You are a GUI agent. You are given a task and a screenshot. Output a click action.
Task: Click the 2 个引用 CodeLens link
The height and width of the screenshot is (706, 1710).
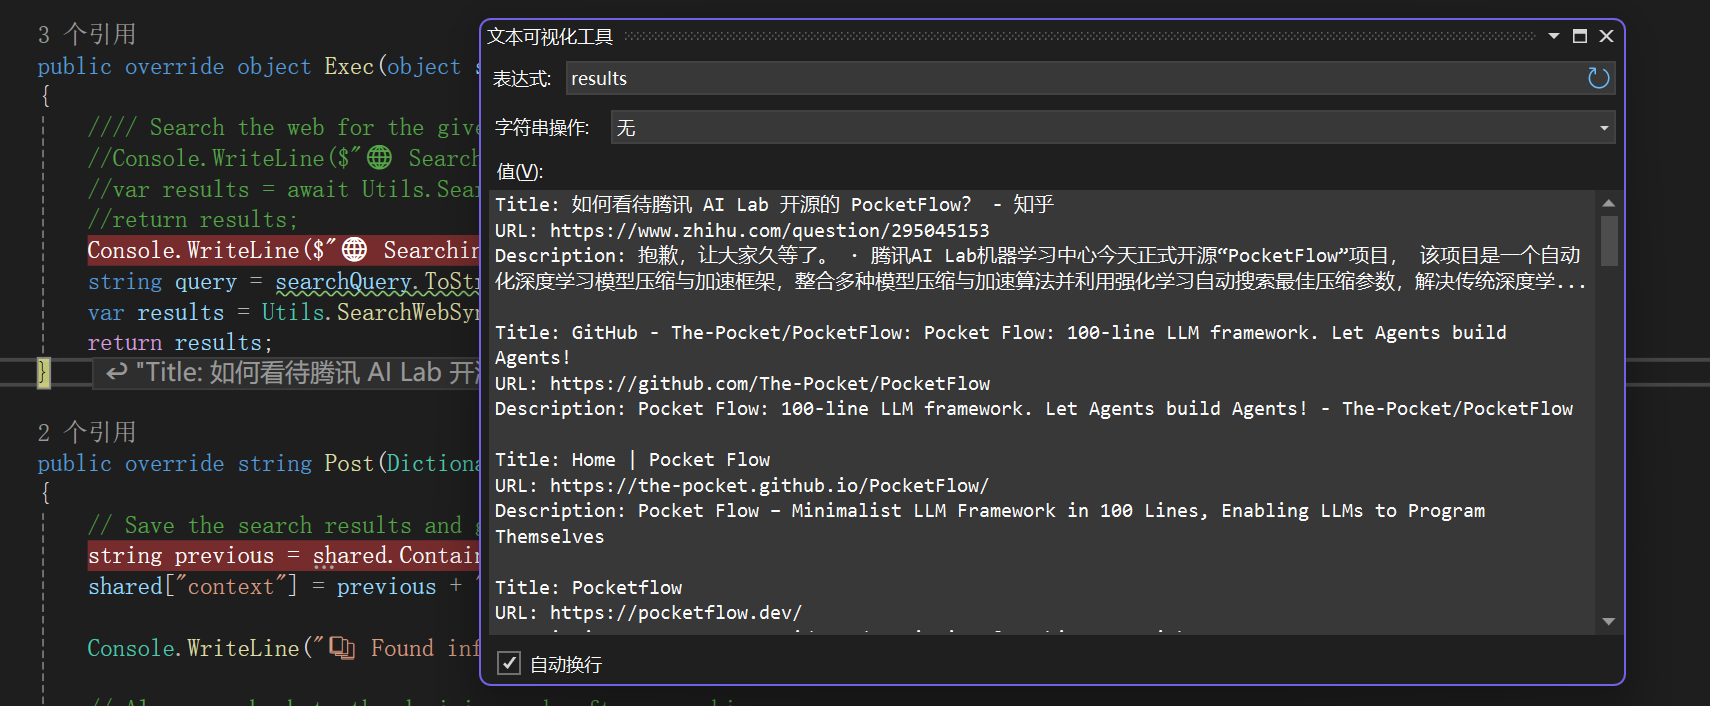point(86,432)
